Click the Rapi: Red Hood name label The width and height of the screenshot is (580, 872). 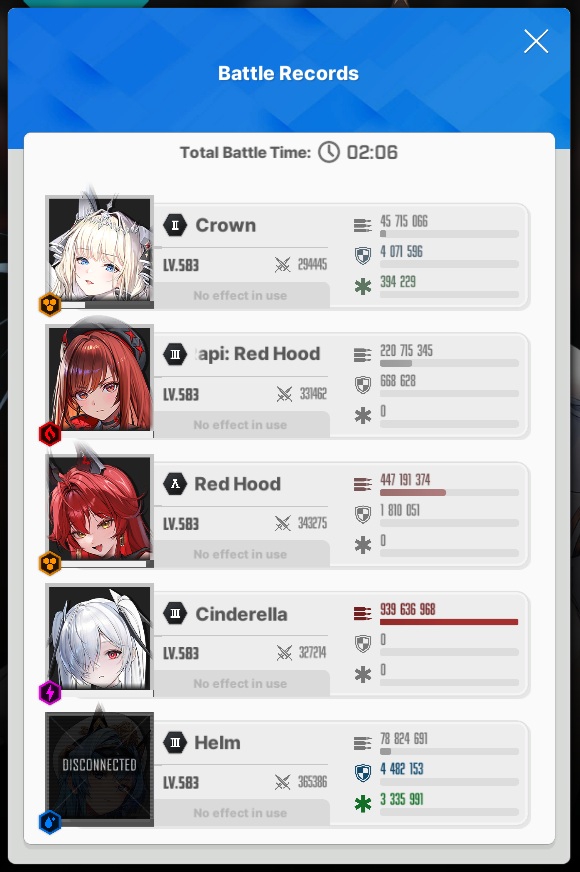tap(257, 354)
